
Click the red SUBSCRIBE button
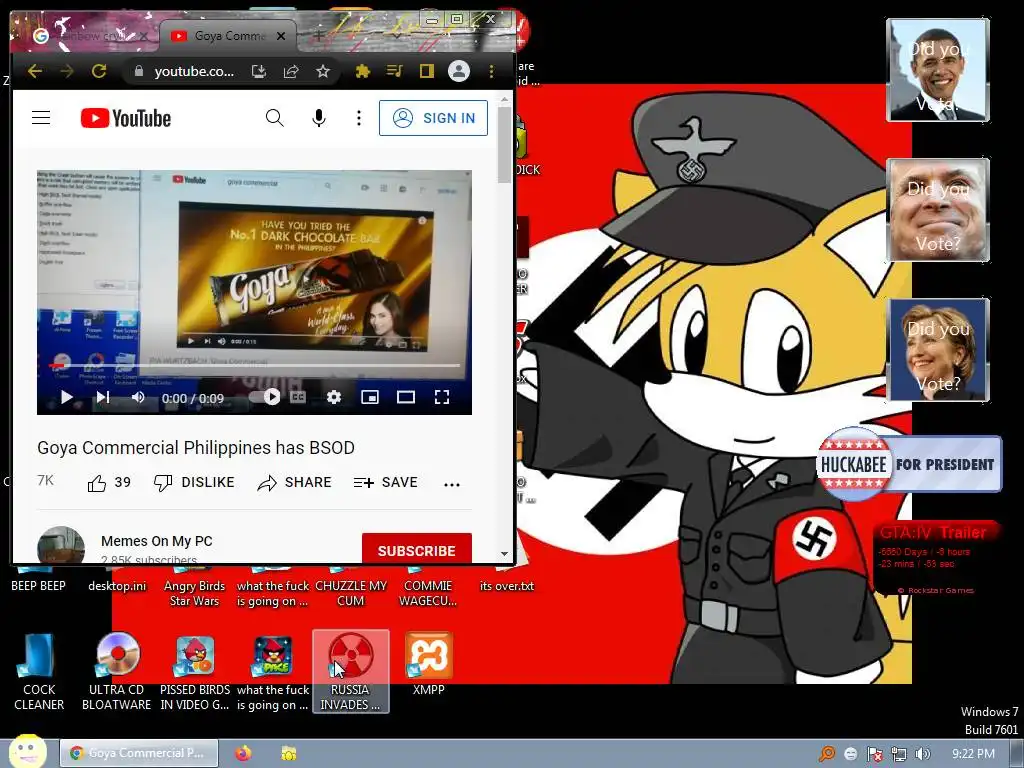click(x=417, y=549)
